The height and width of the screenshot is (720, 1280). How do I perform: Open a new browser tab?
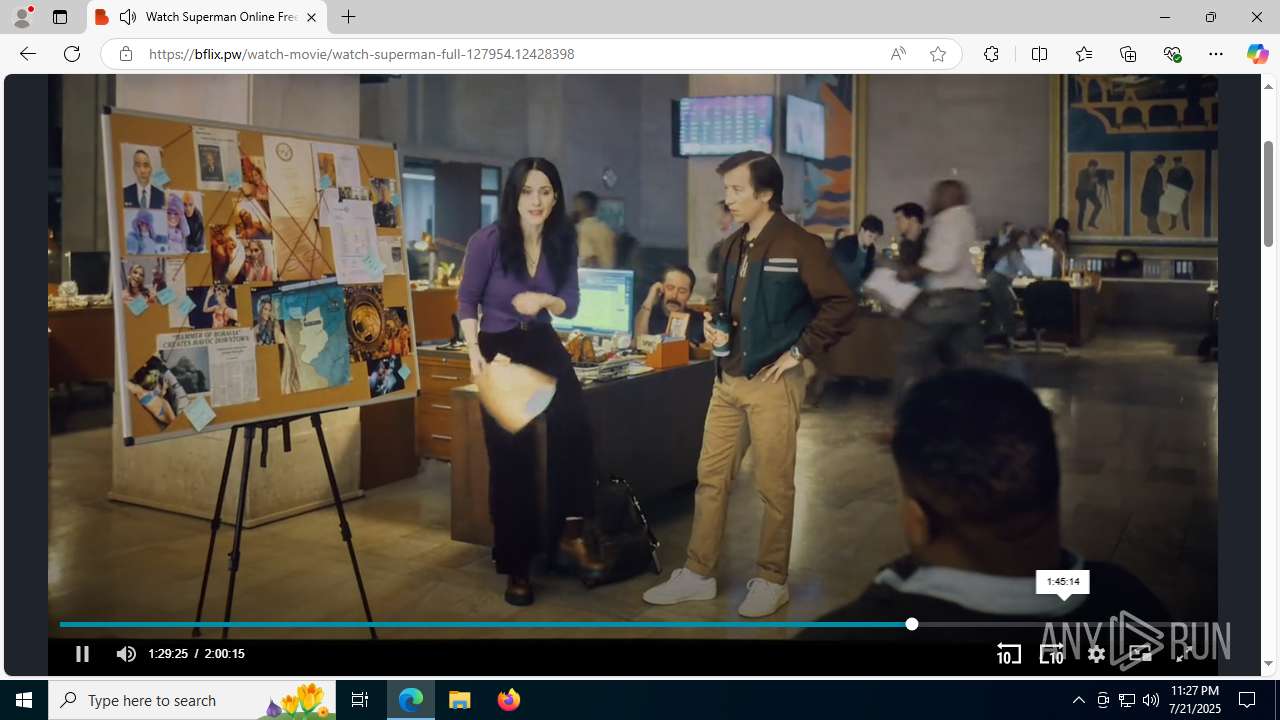pos(348,17)
